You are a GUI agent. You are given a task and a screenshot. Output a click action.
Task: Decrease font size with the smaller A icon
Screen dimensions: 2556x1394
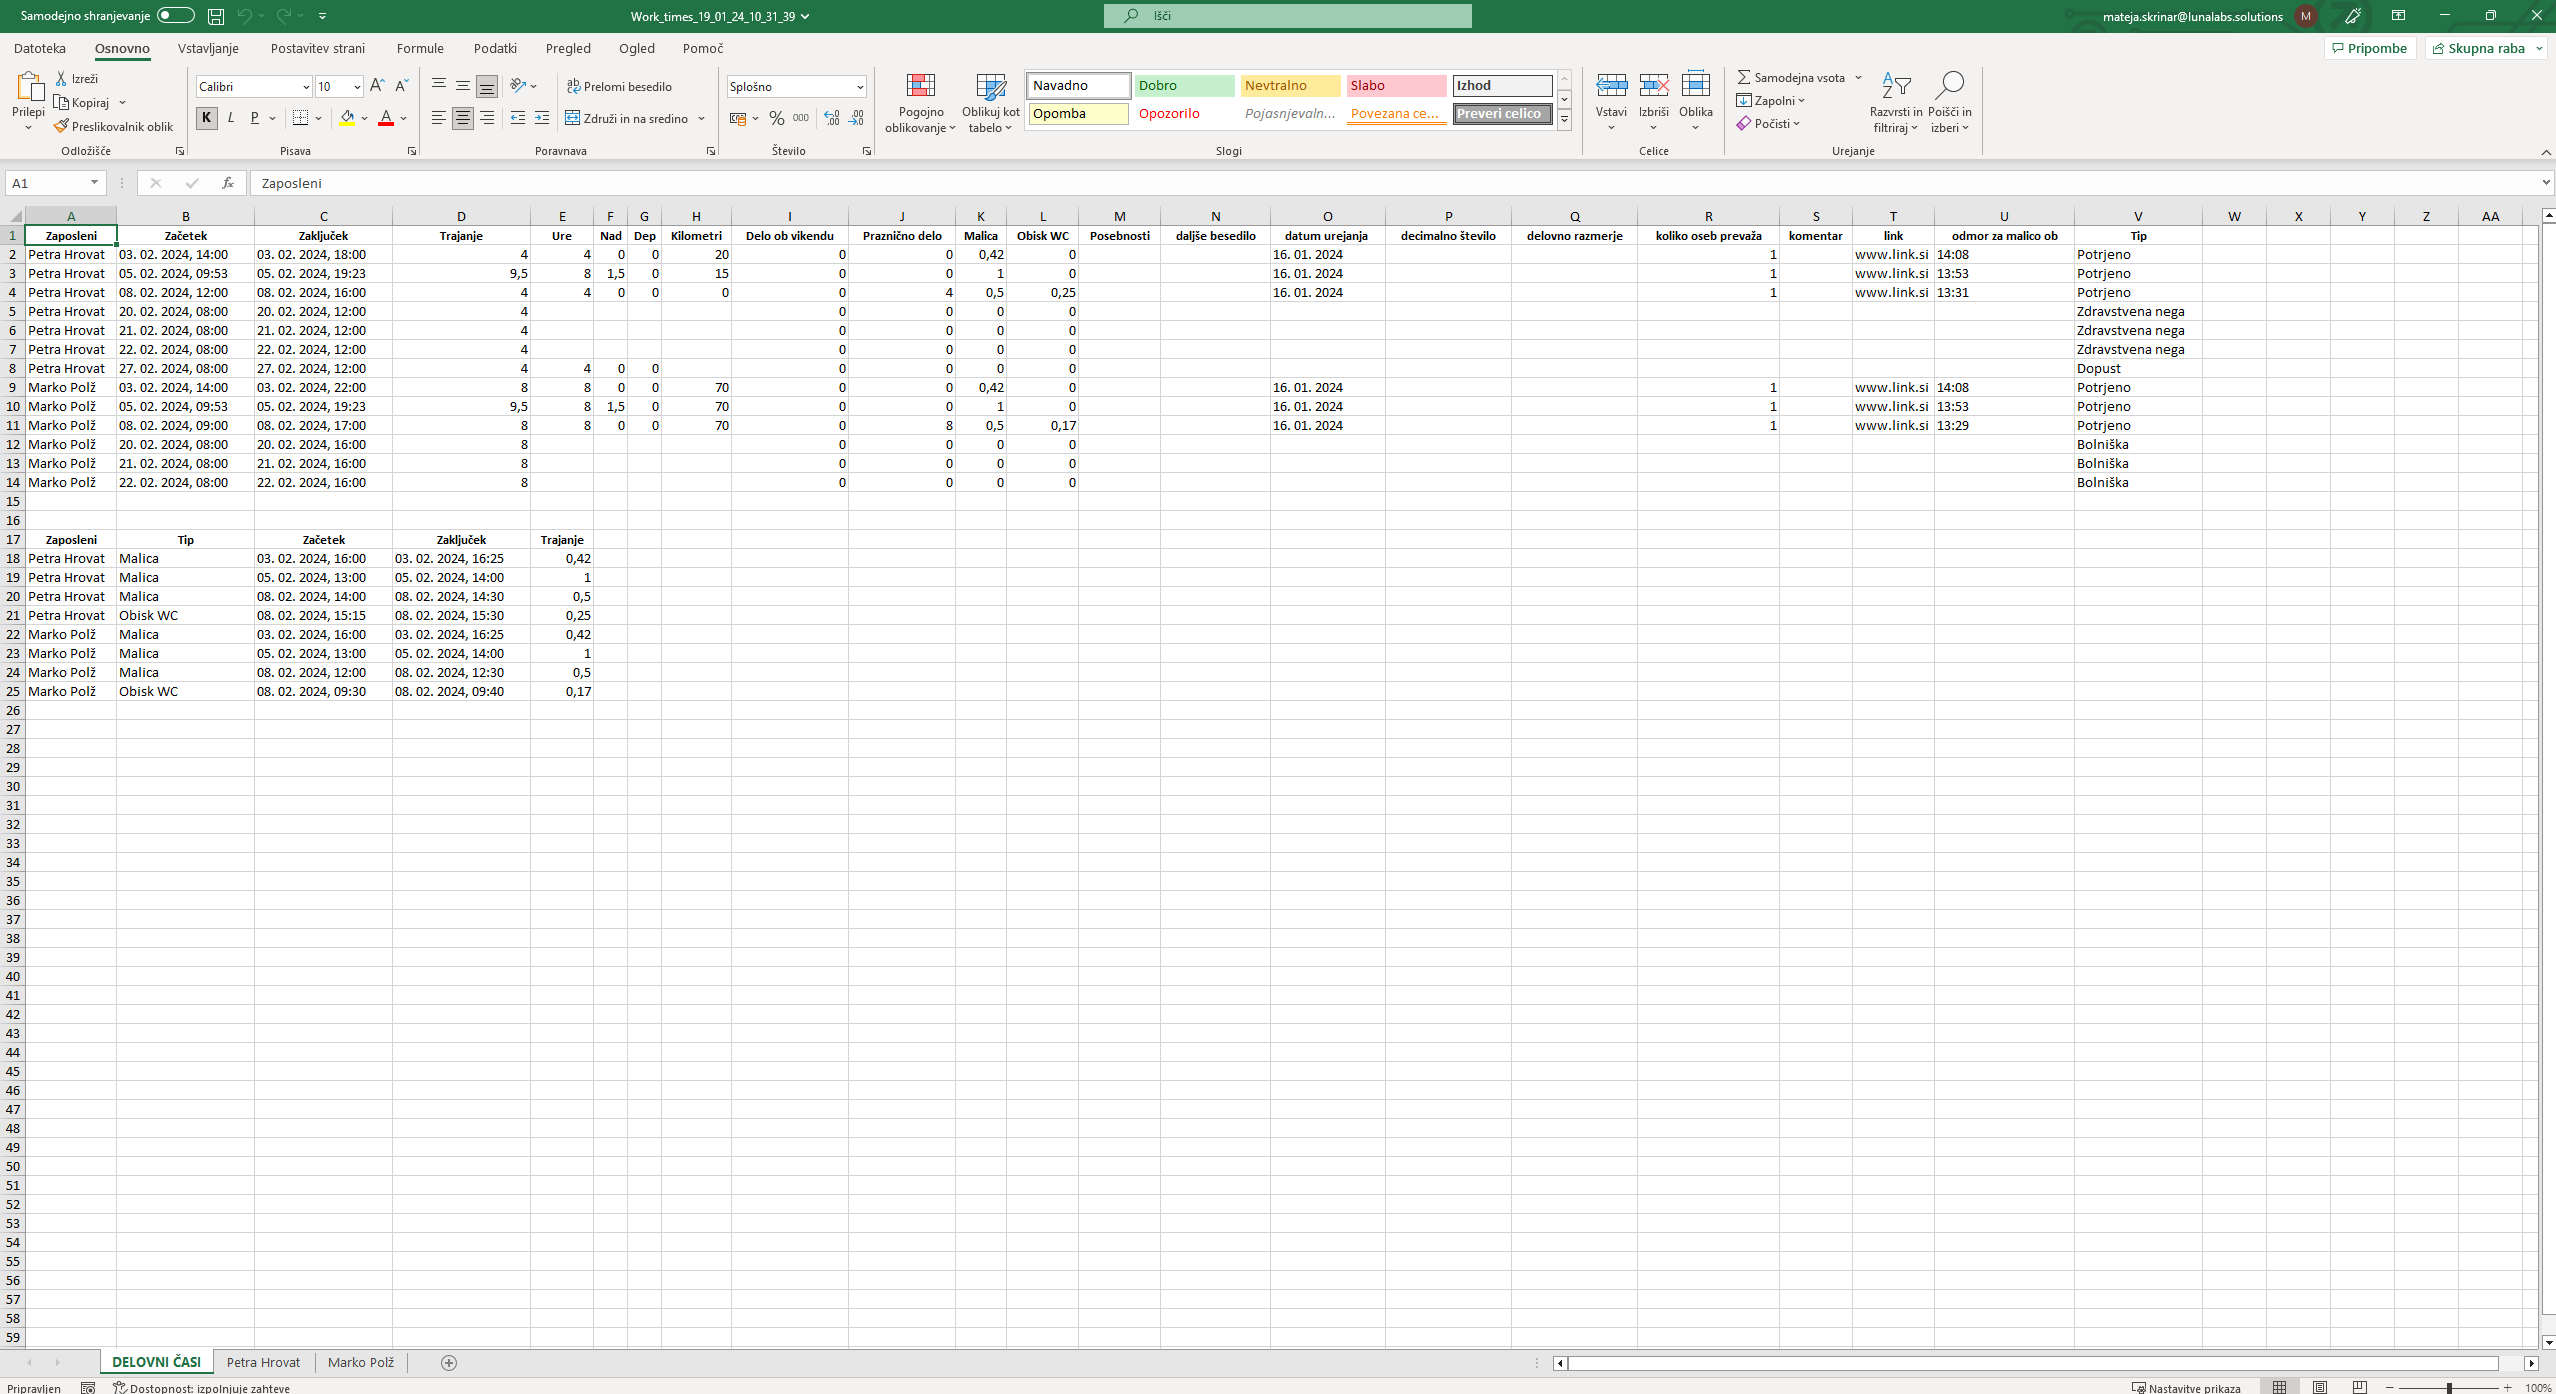pos(401,87)
